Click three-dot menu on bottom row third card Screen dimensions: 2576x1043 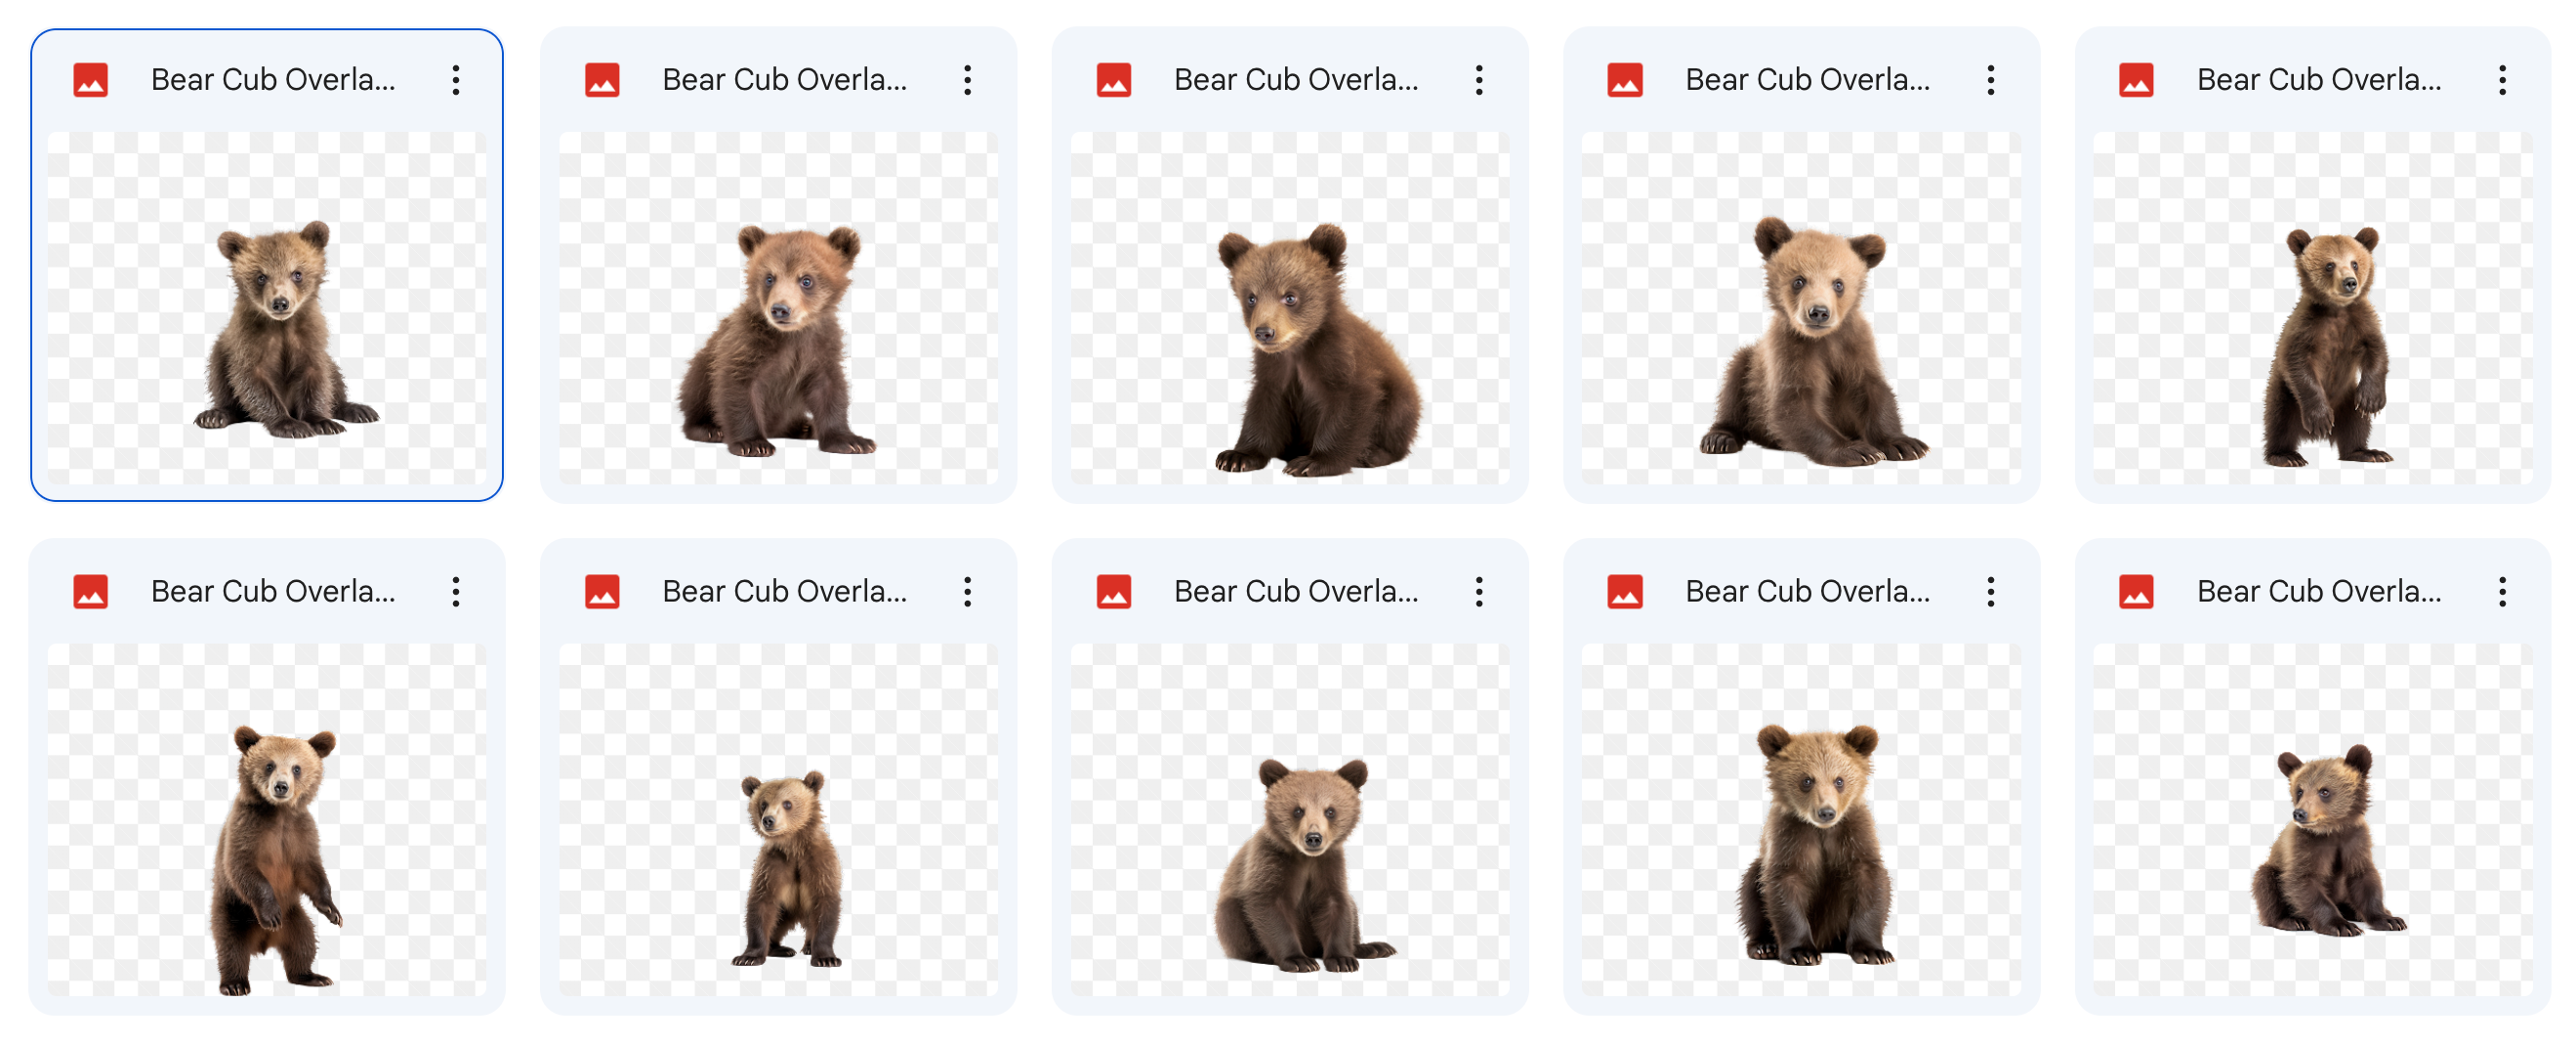(x=1479, y=592)
